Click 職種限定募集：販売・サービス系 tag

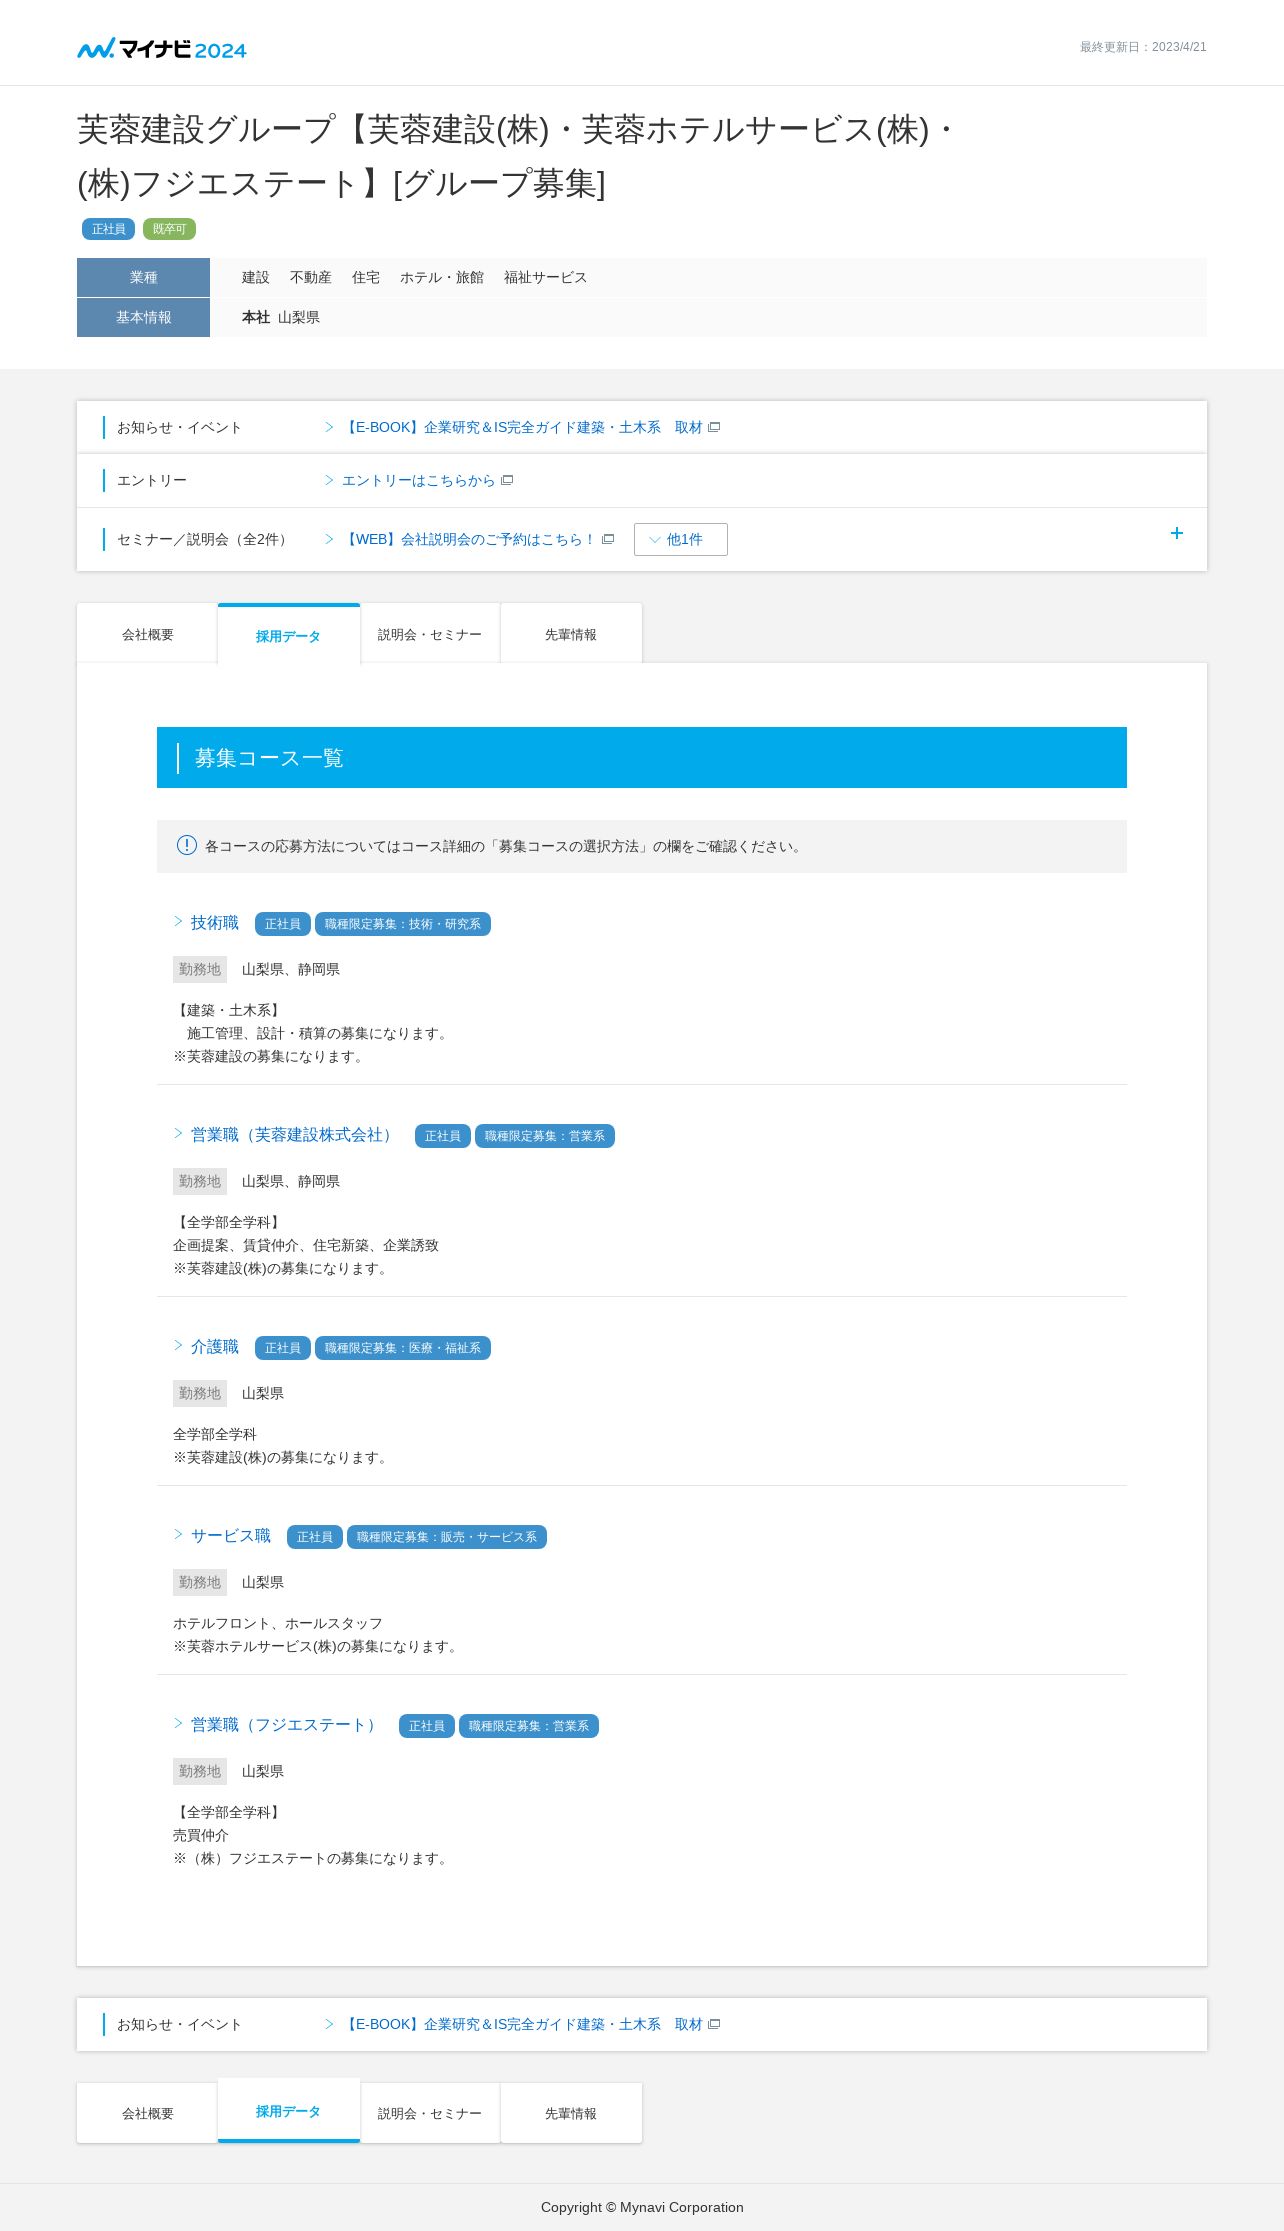pyautogui.click(x=447, y=1537)
